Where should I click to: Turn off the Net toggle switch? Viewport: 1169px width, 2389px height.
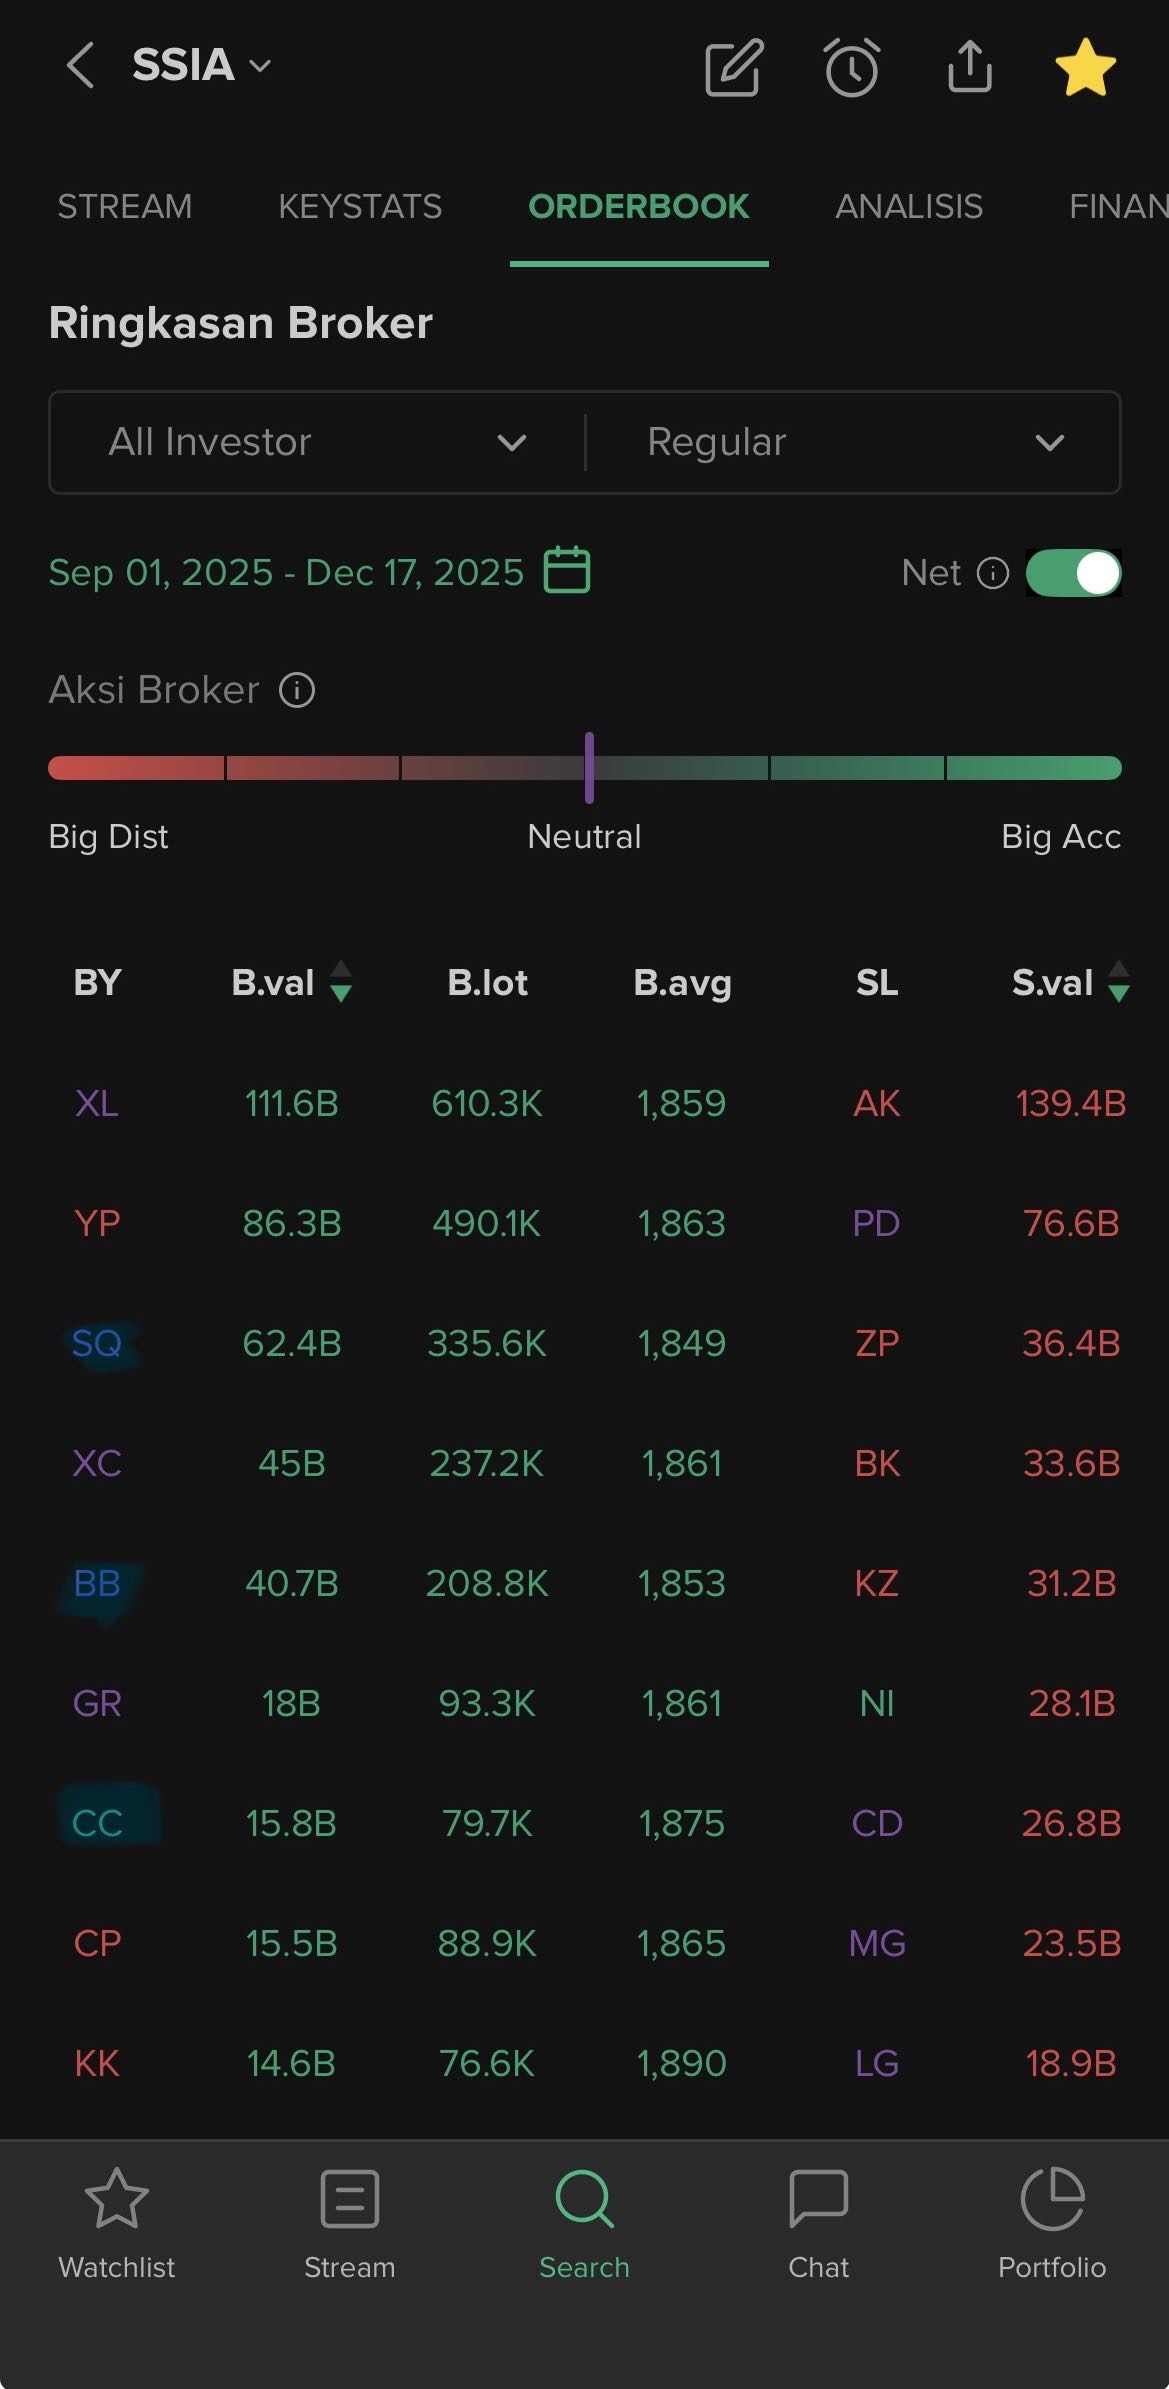point(1073,573)
